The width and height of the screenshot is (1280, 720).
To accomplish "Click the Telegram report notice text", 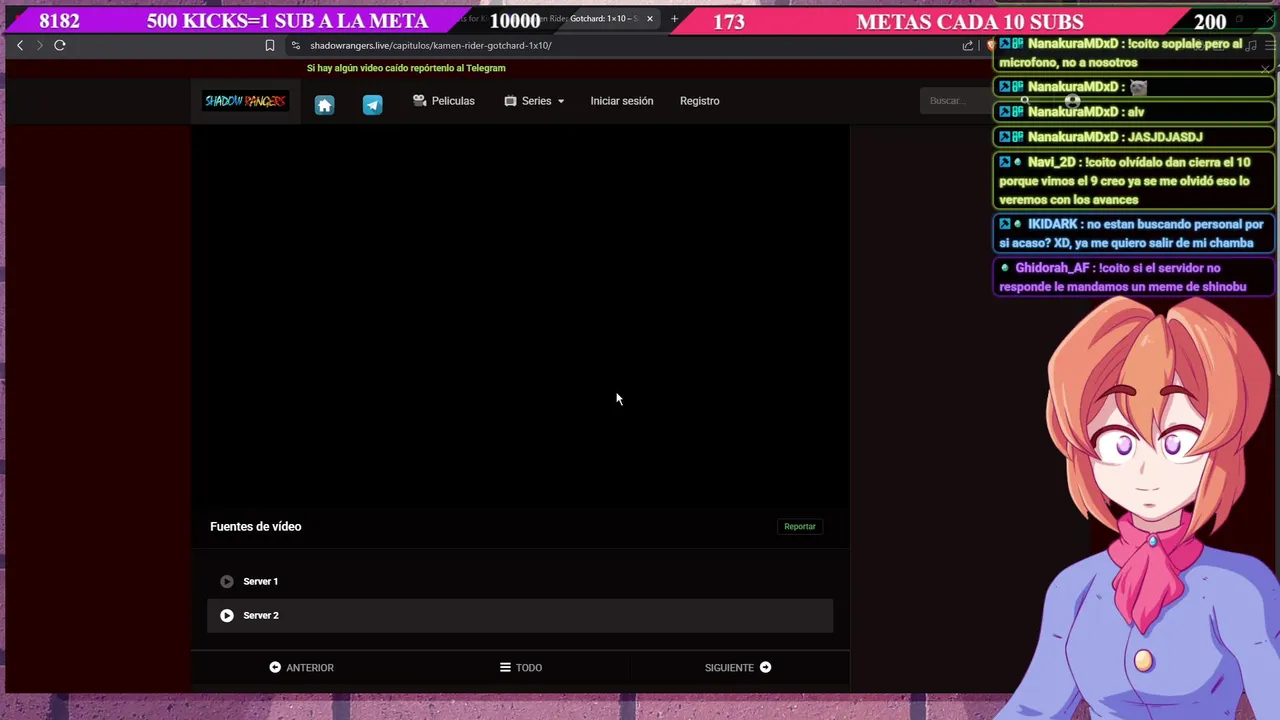I will pos(406,68).
